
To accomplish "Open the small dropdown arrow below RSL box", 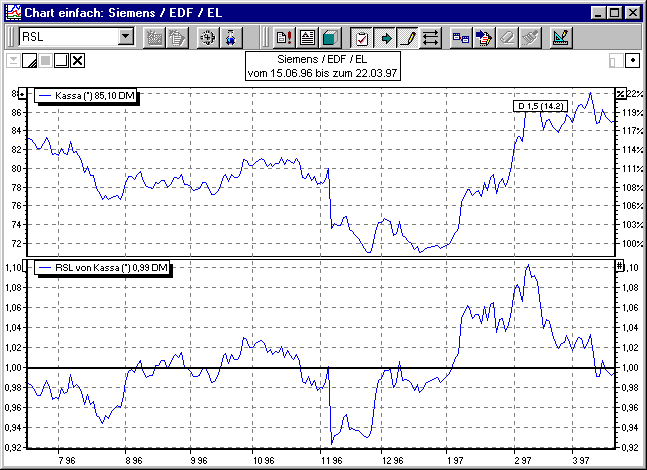I will click(12, 61).
